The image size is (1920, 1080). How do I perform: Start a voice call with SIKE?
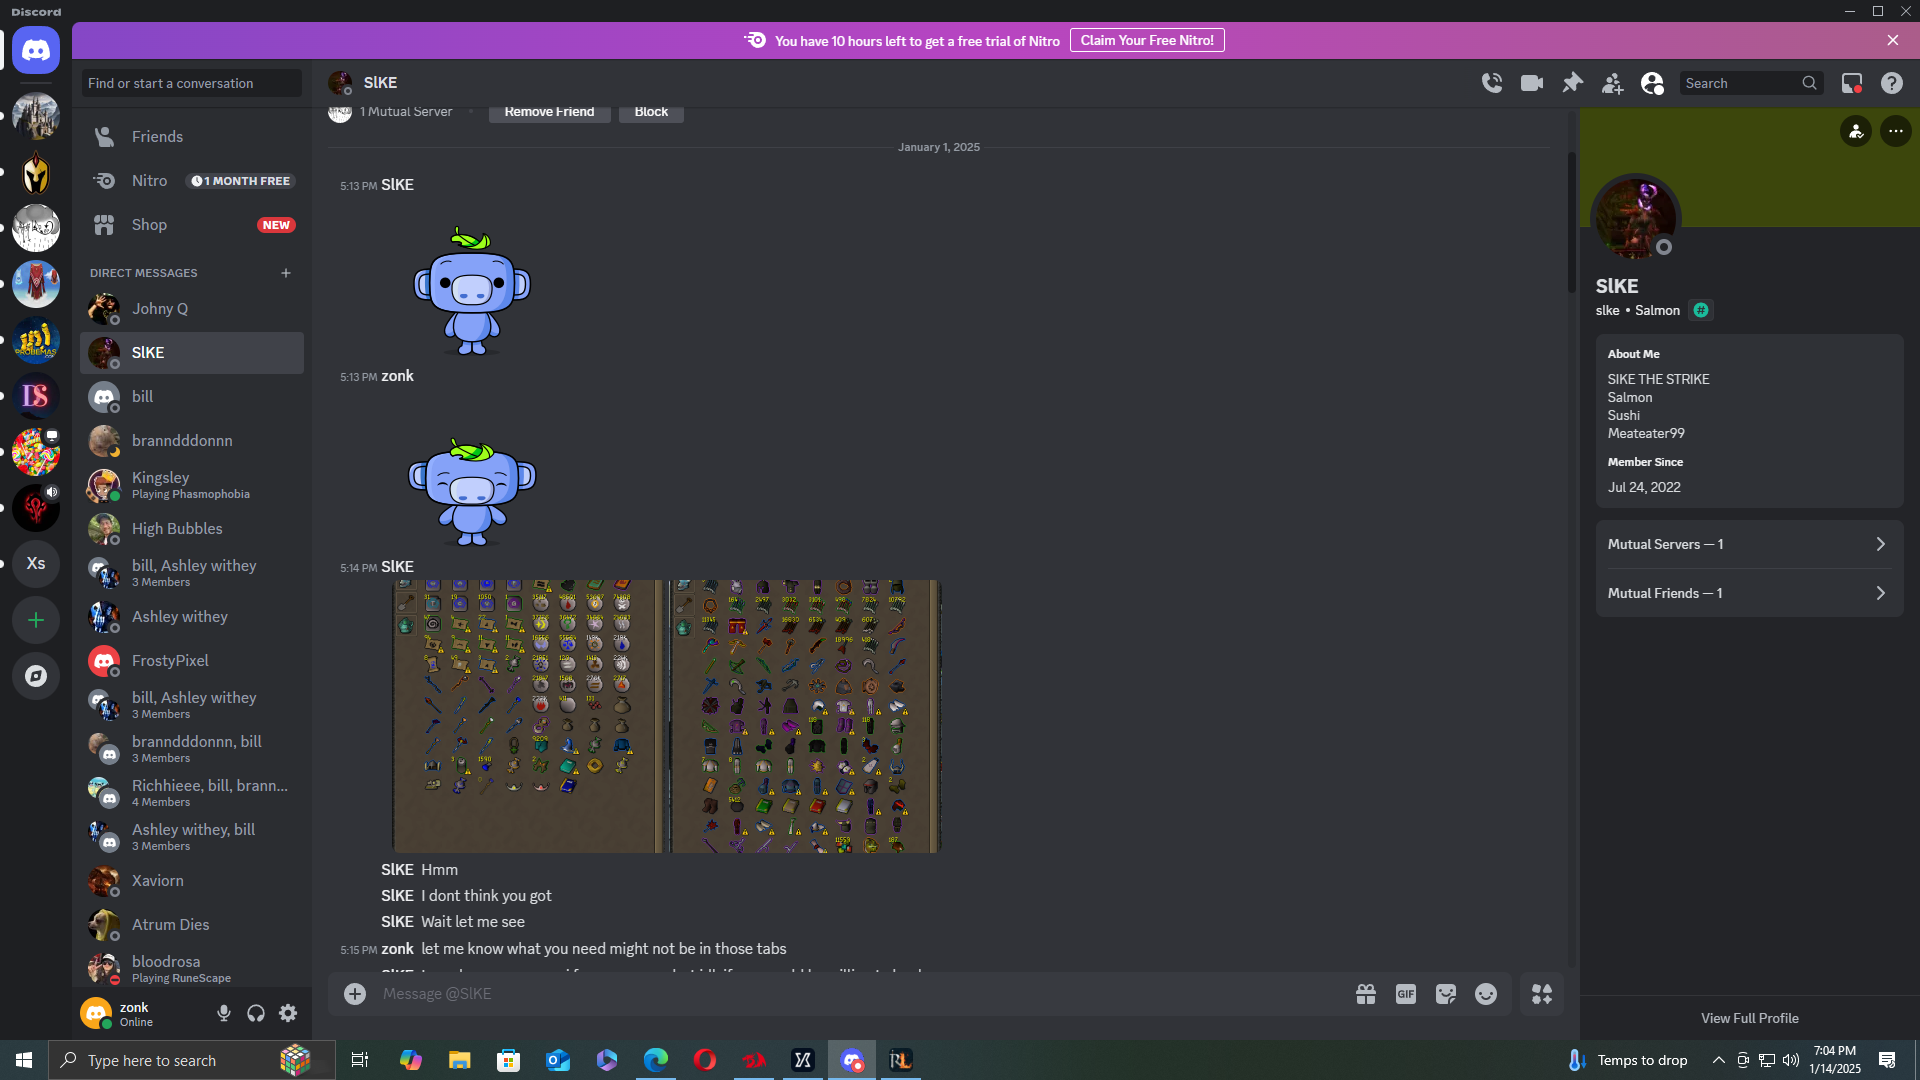(1492, 83)
